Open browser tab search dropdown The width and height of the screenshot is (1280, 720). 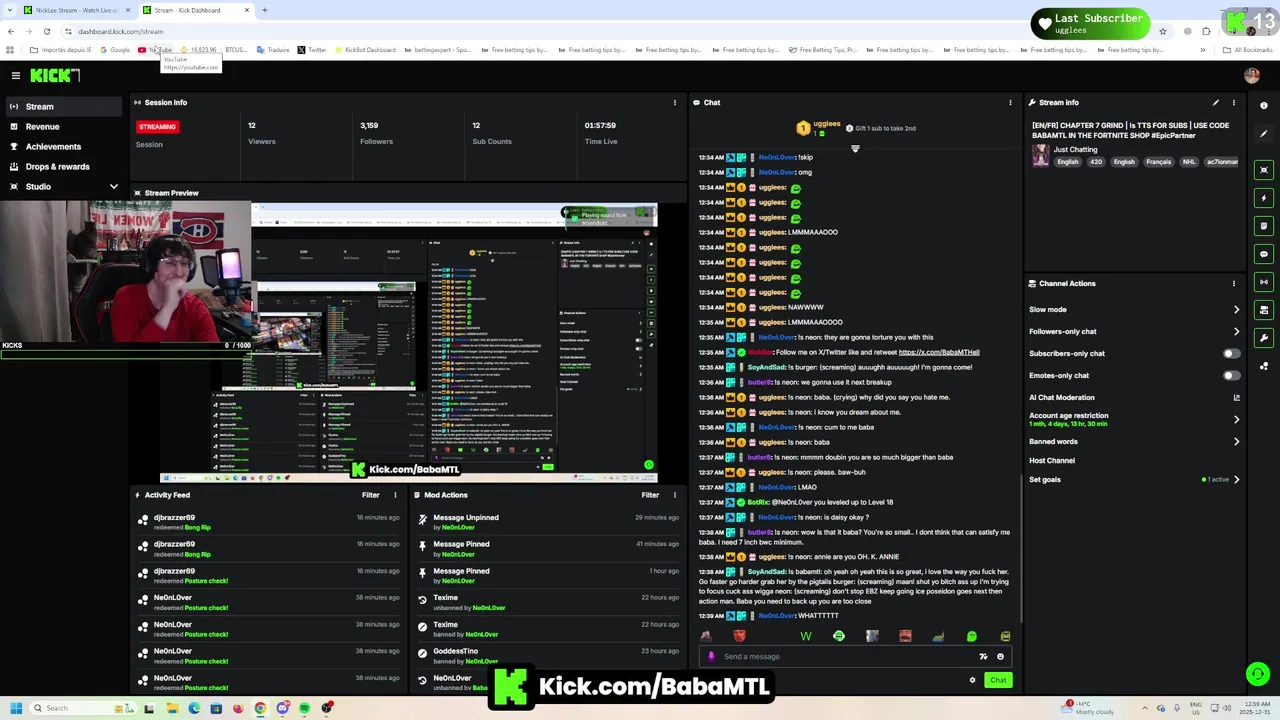click(x=10, y=10)
